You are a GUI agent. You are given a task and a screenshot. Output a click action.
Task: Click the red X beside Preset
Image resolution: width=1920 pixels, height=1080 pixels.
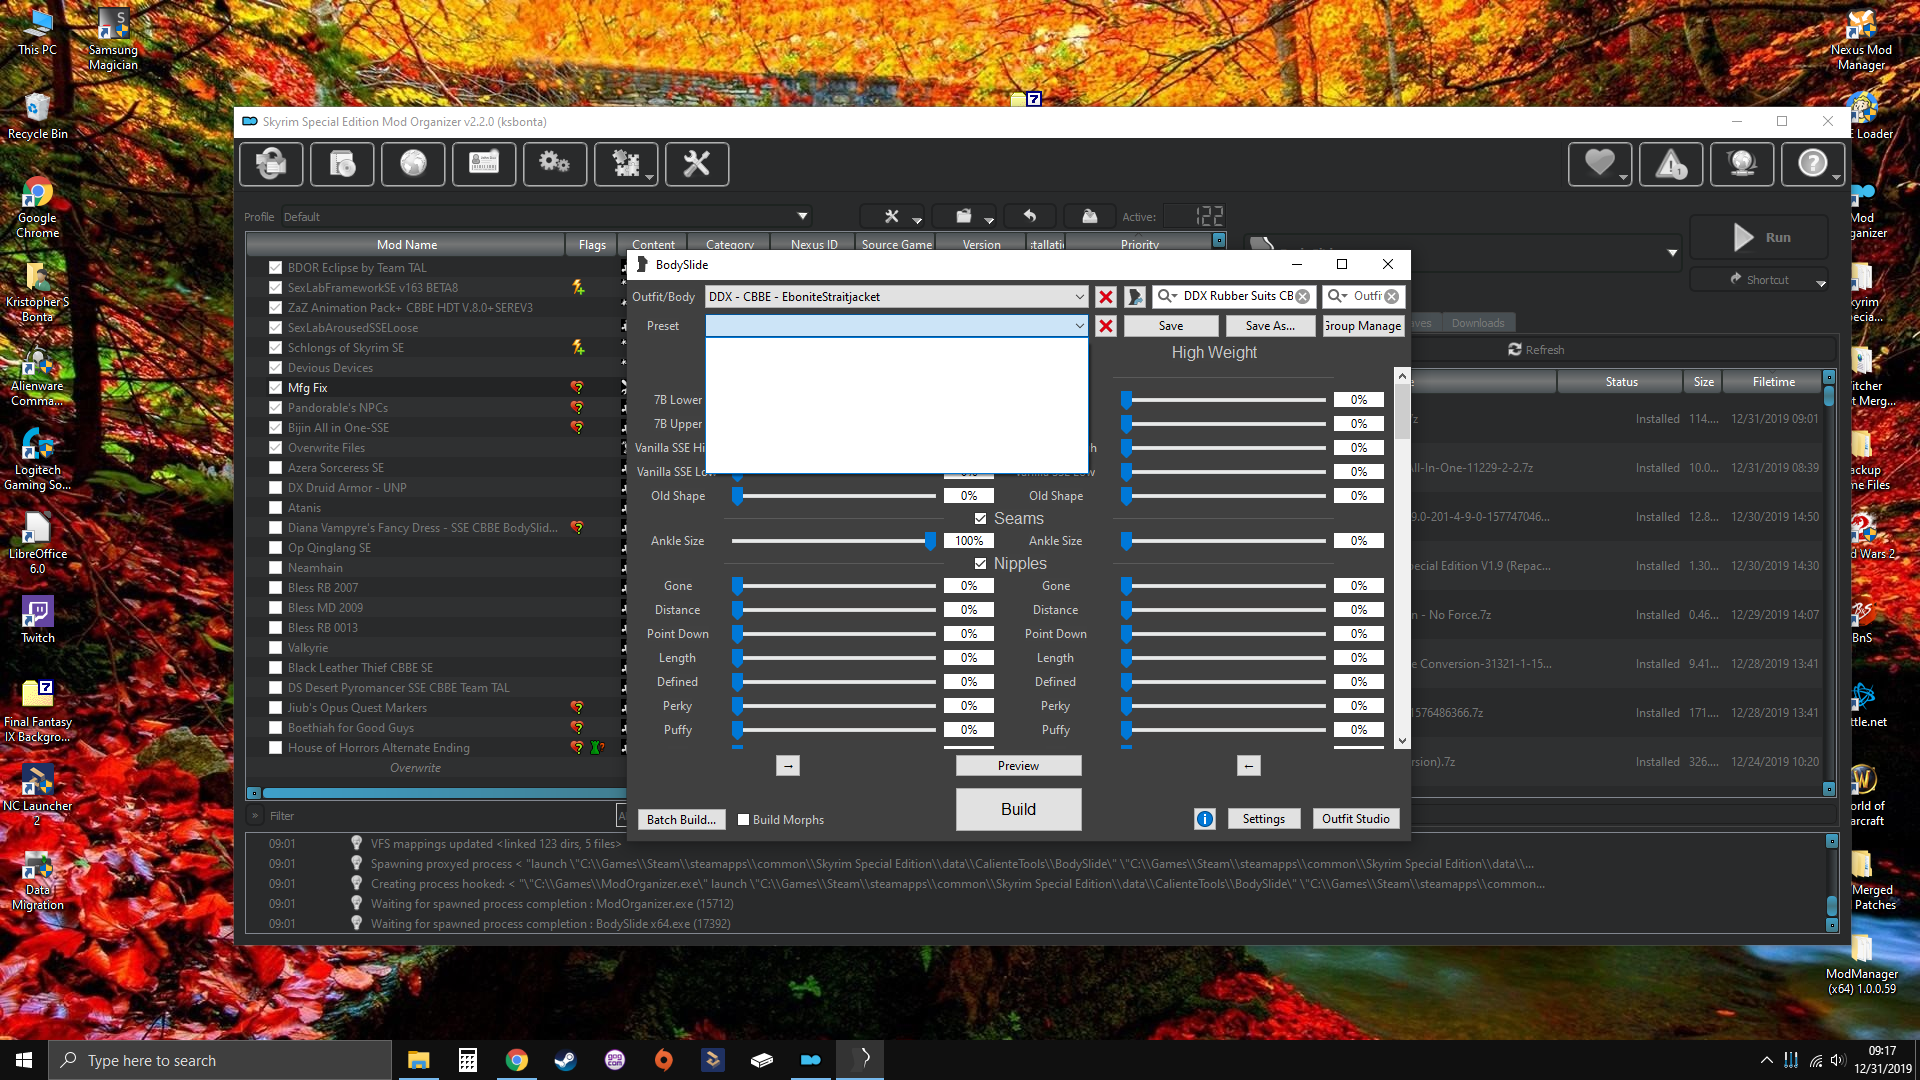1105,326
